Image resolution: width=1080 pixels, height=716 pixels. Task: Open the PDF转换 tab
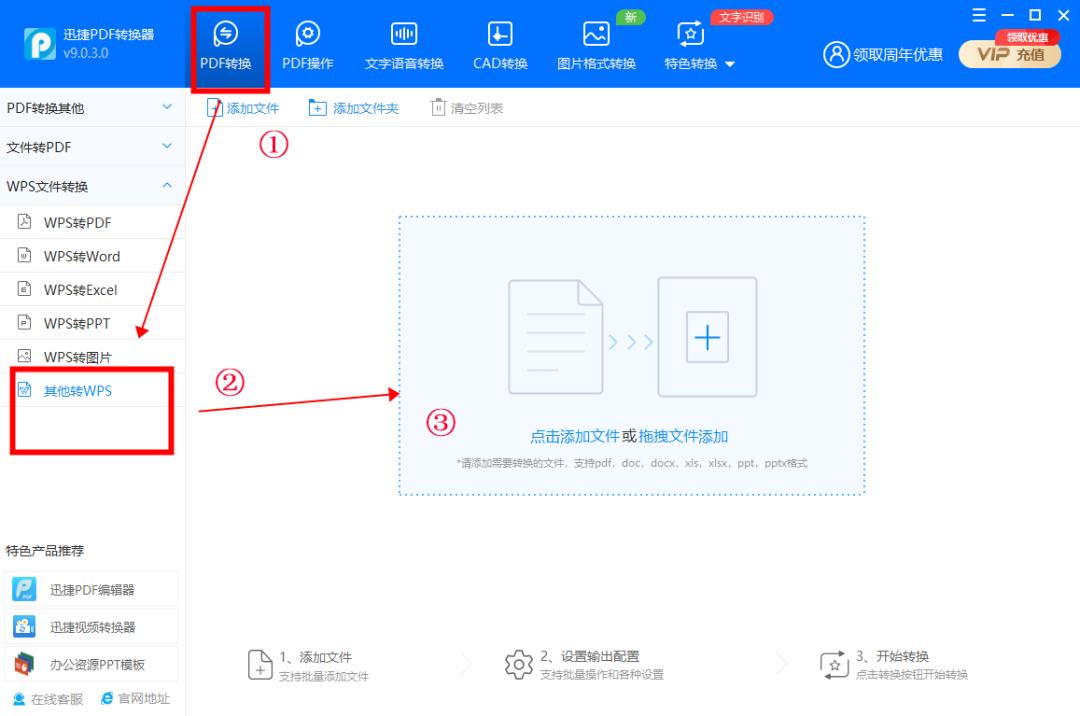226,46
